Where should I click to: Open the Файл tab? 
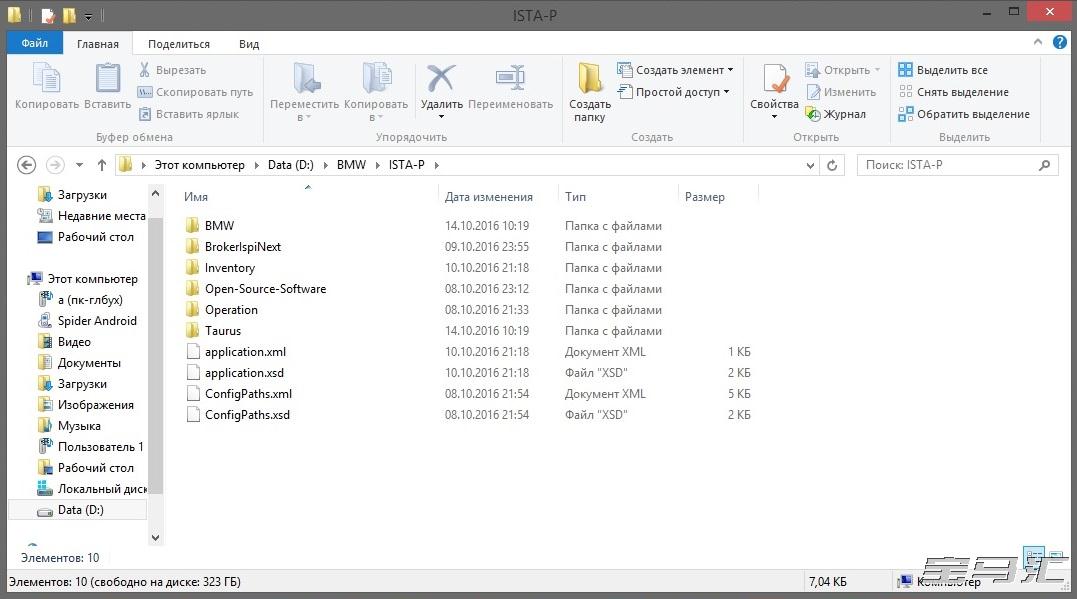(x=34, y=43)
